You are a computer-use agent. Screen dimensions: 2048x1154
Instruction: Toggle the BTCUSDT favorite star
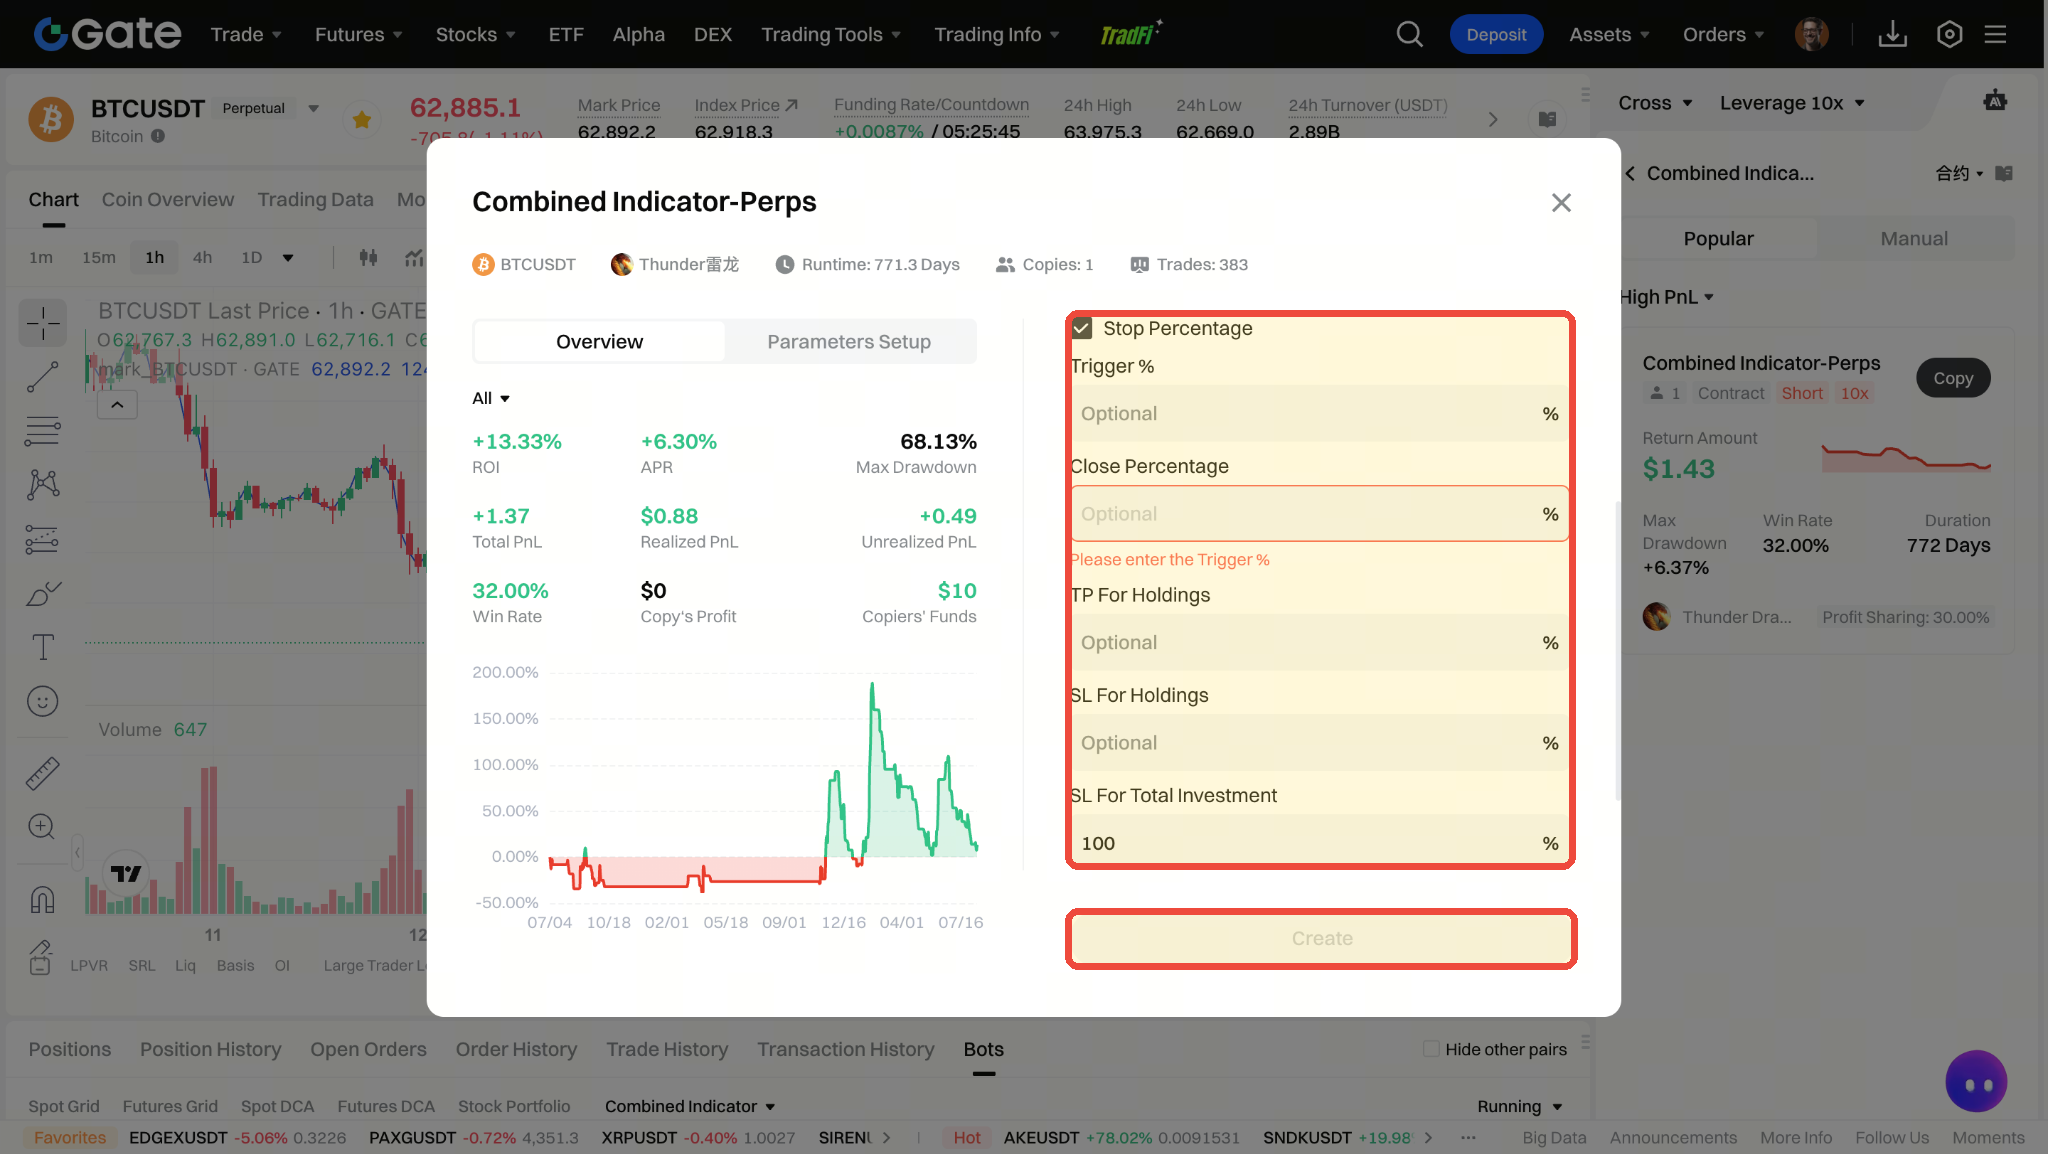(x=361, y=120)
